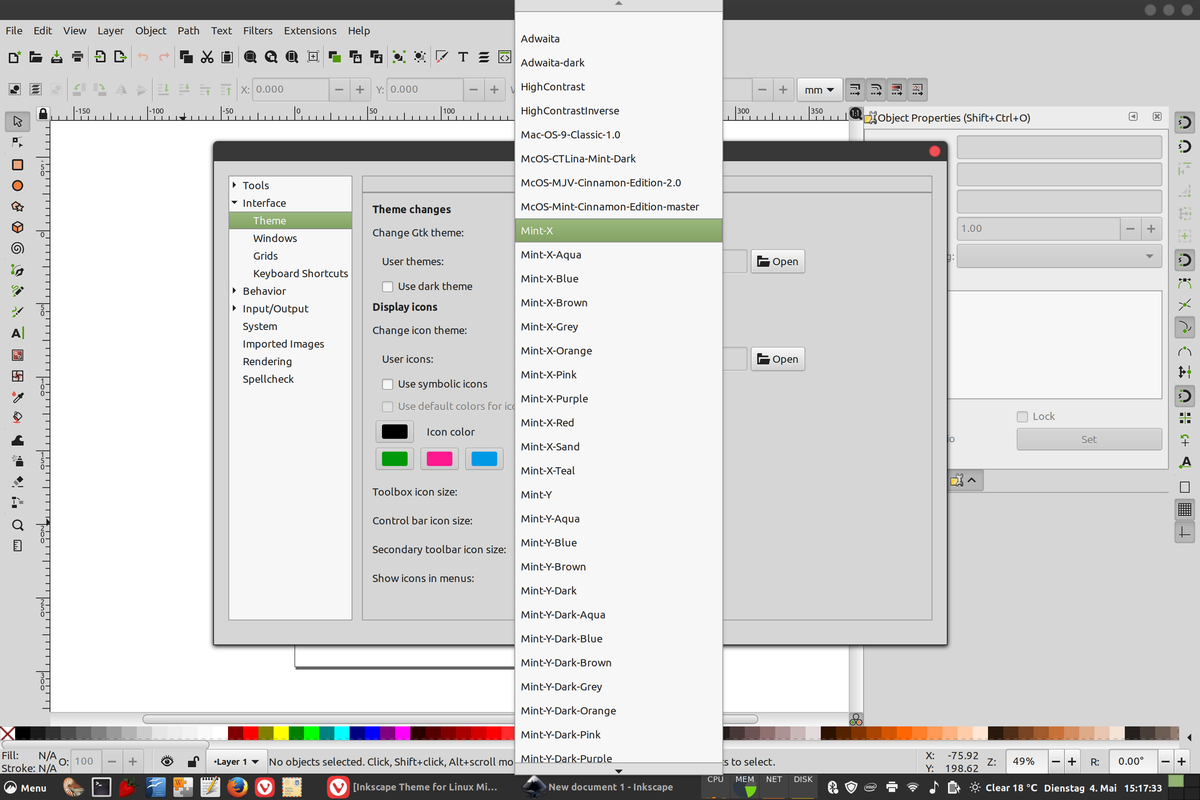
Task: Select the Ellipse tool
Action: pyautogui.click(x=17, y=186)
